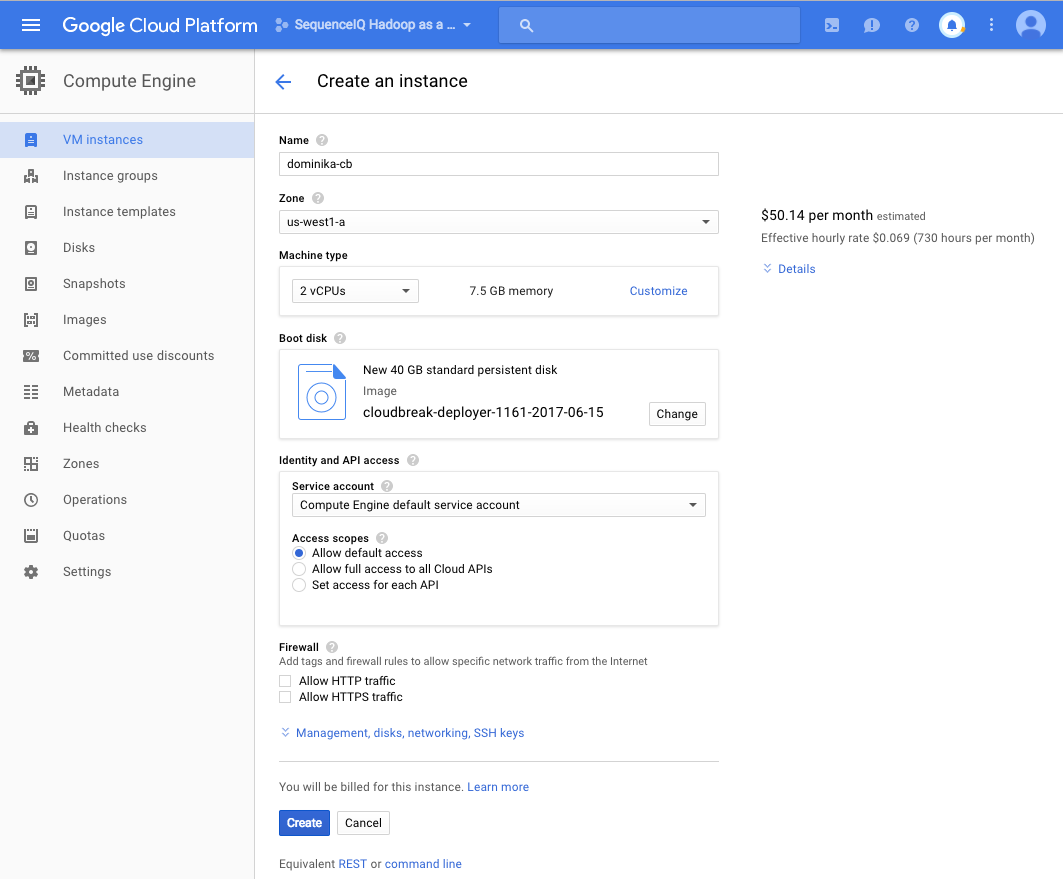Image resolution: width=1063 pixels, height=879 pixels.
Task: Click the help question mark in header
Action: click(911, 25)
